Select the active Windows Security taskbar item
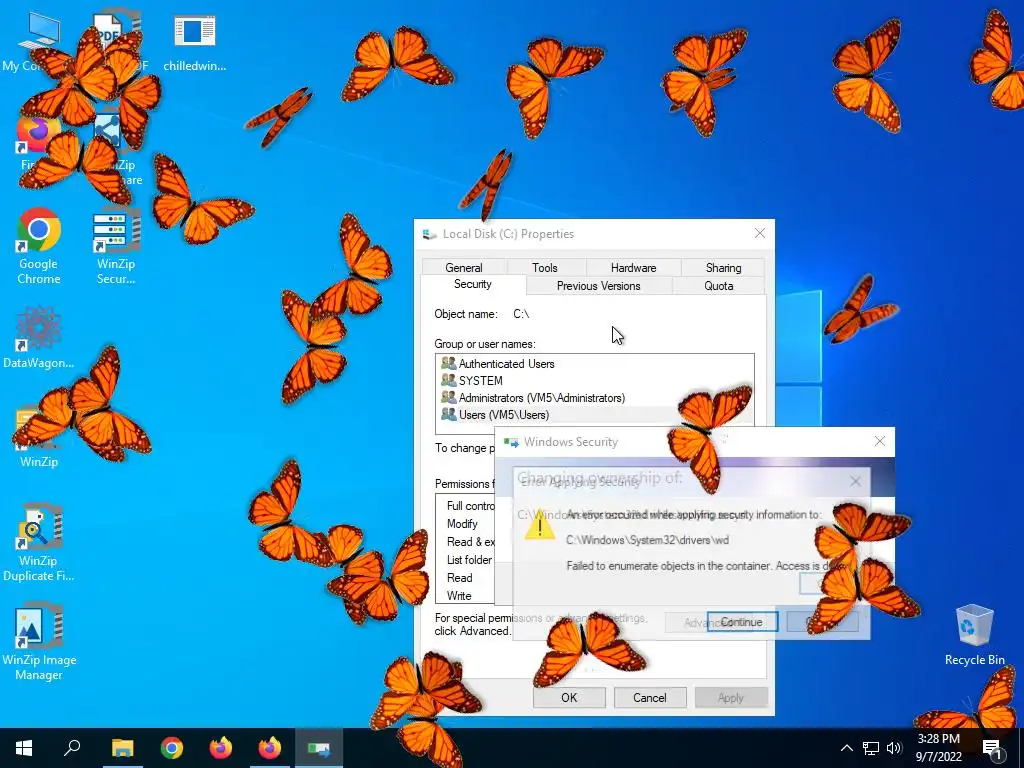Viewport: 1024px width, 768px height. point(319,748)
